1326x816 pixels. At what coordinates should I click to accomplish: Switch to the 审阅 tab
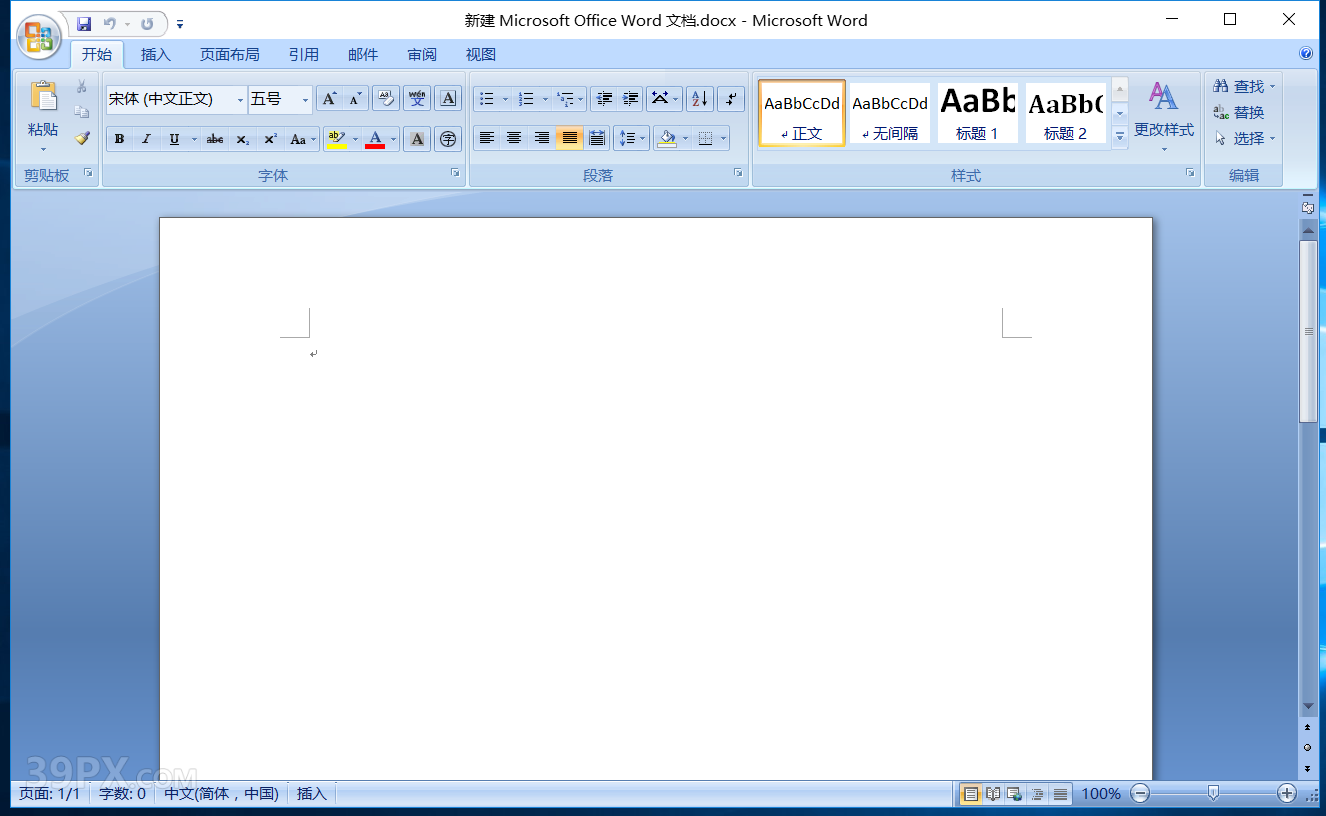422,55
